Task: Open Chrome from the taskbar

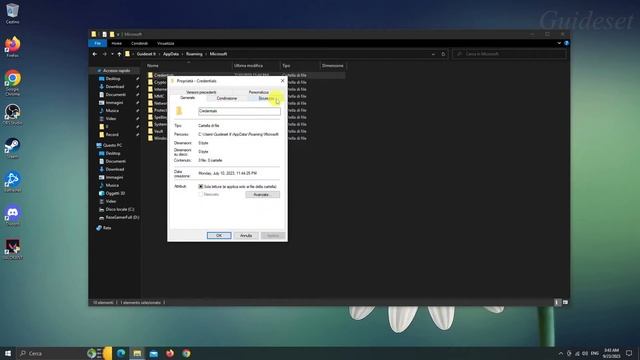Action: click(x=186, y=353)
